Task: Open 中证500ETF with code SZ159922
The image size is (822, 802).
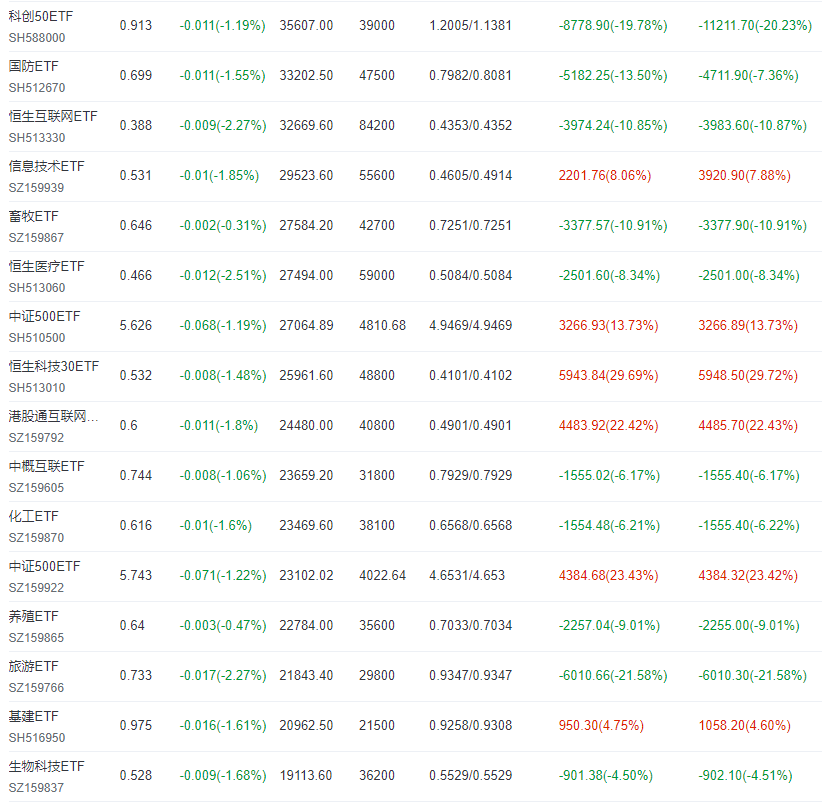Action: [x=45, y=566]
